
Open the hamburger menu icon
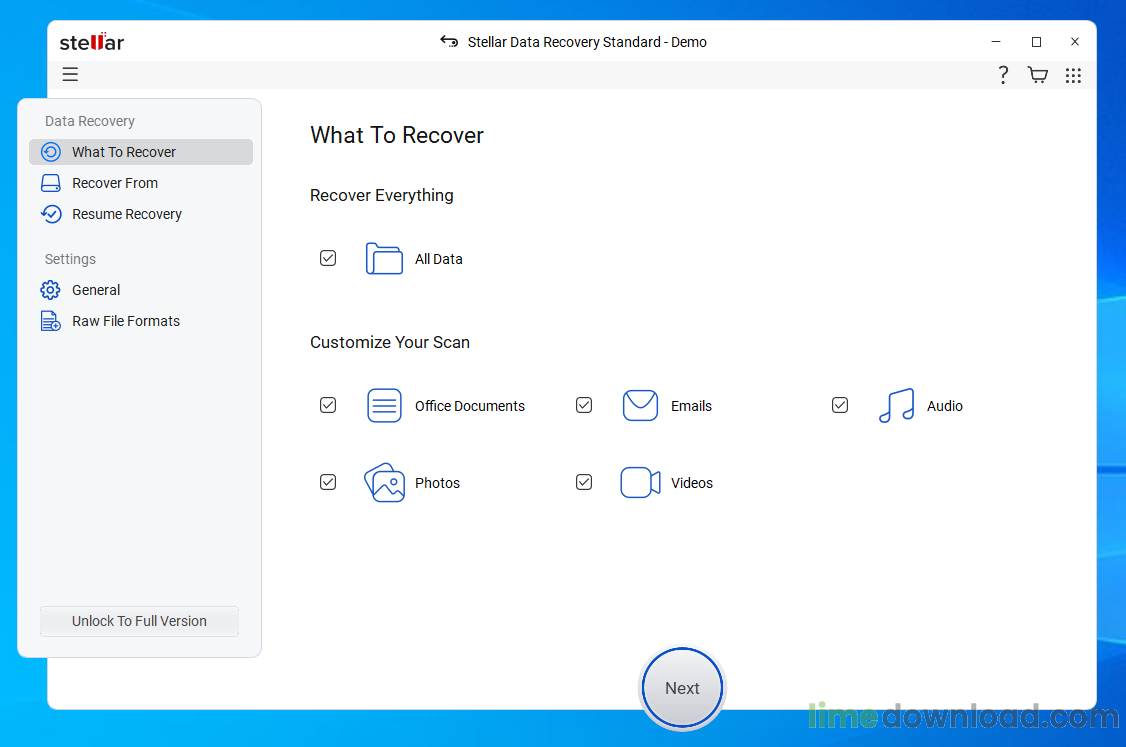[70, 74]
